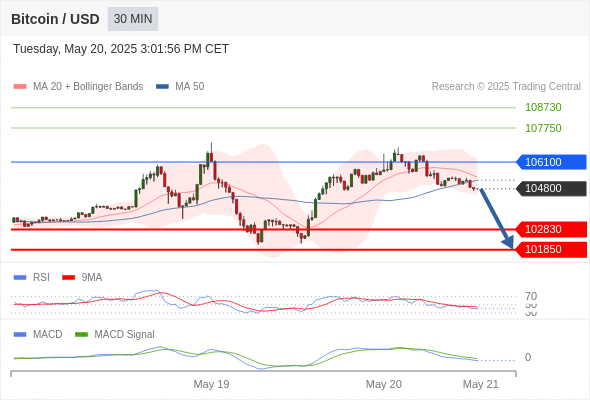Click the black 104800 current price tag
The image size is (590, 400).
tap(551, 188)
